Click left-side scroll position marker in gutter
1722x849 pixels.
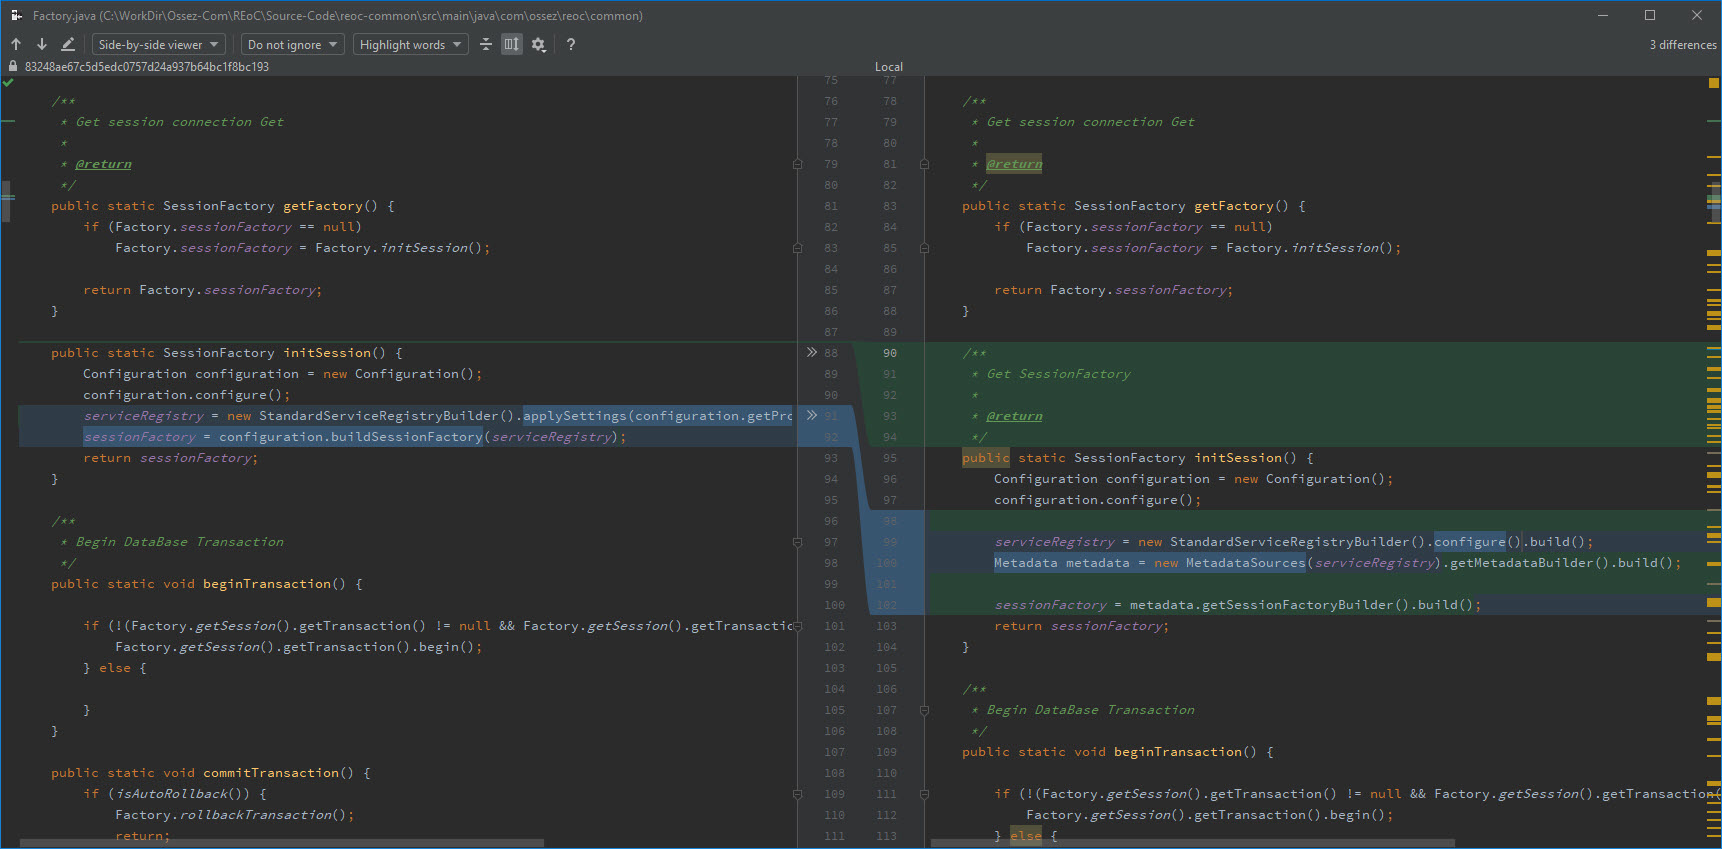coord(6,200)
